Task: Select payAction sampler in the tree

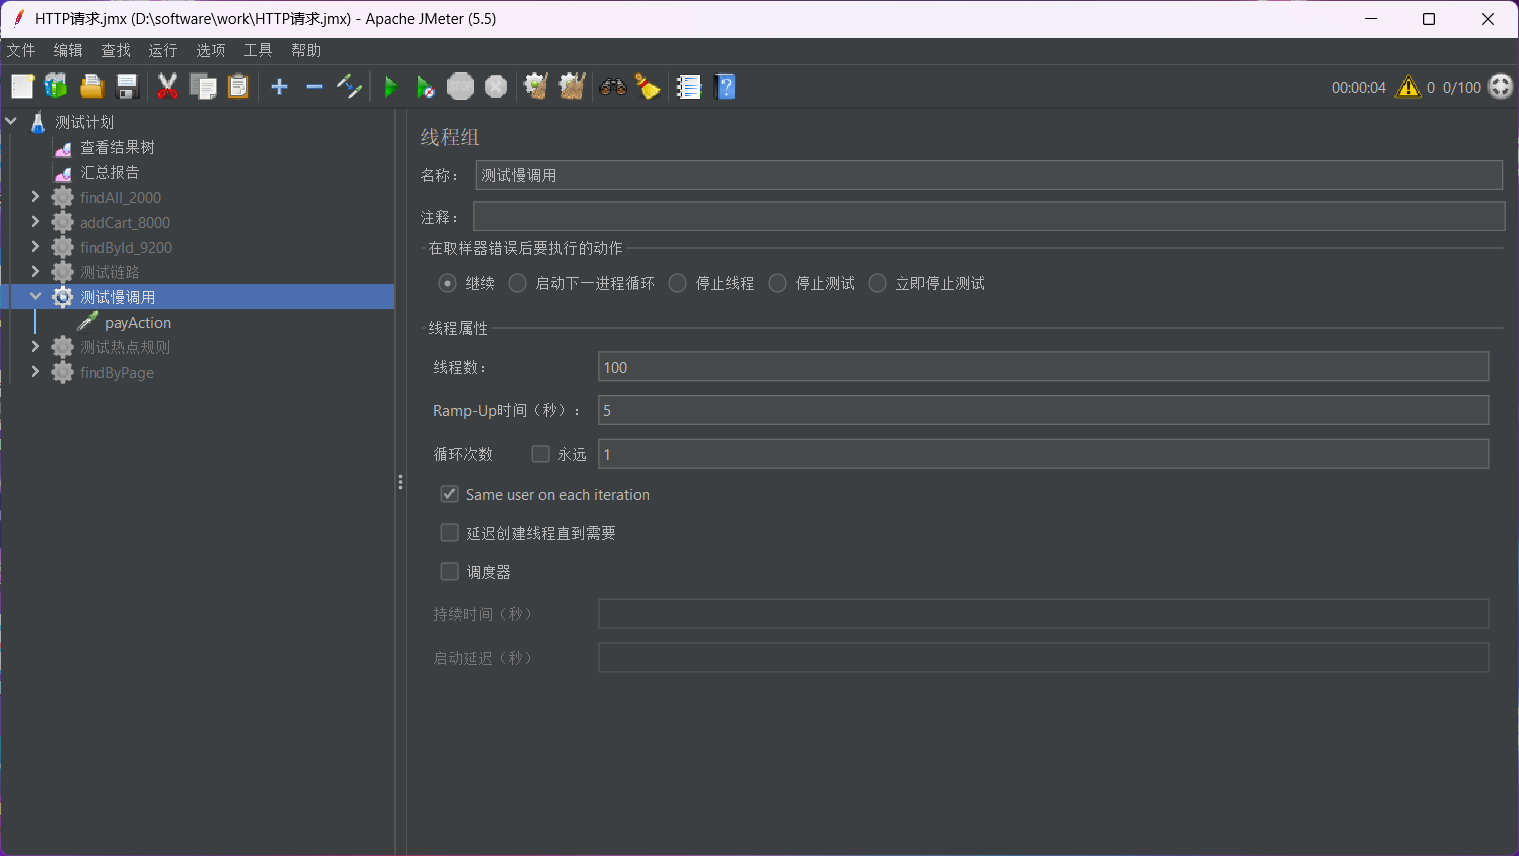Action: pyautogui.click(x=137, y=323)
